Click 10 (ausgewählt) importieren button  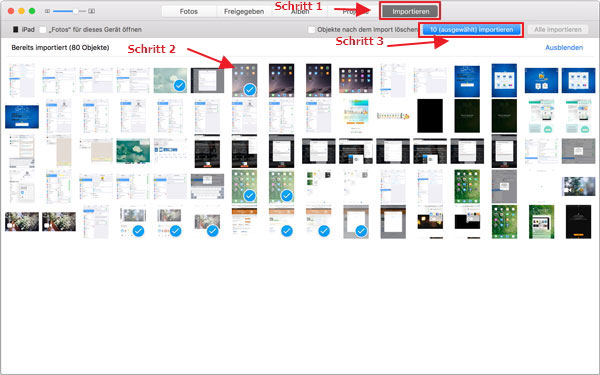pos(471,29)
